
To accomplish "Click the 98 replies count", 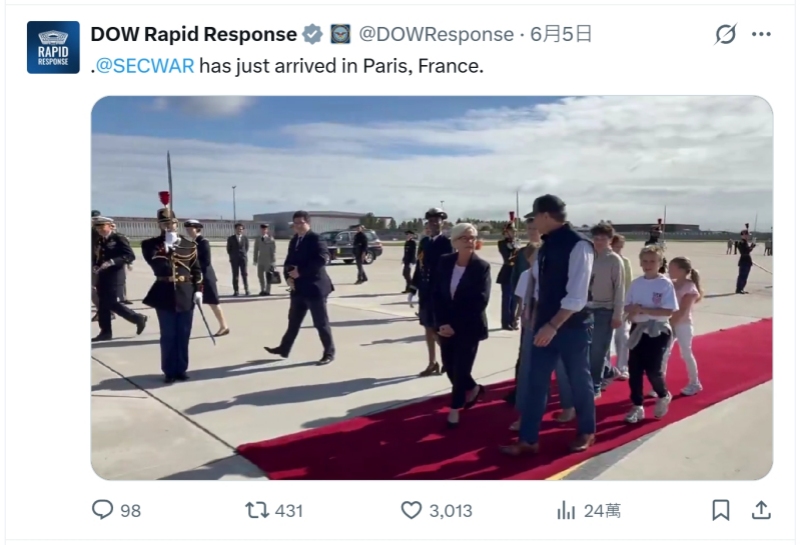I will [131, 511].
